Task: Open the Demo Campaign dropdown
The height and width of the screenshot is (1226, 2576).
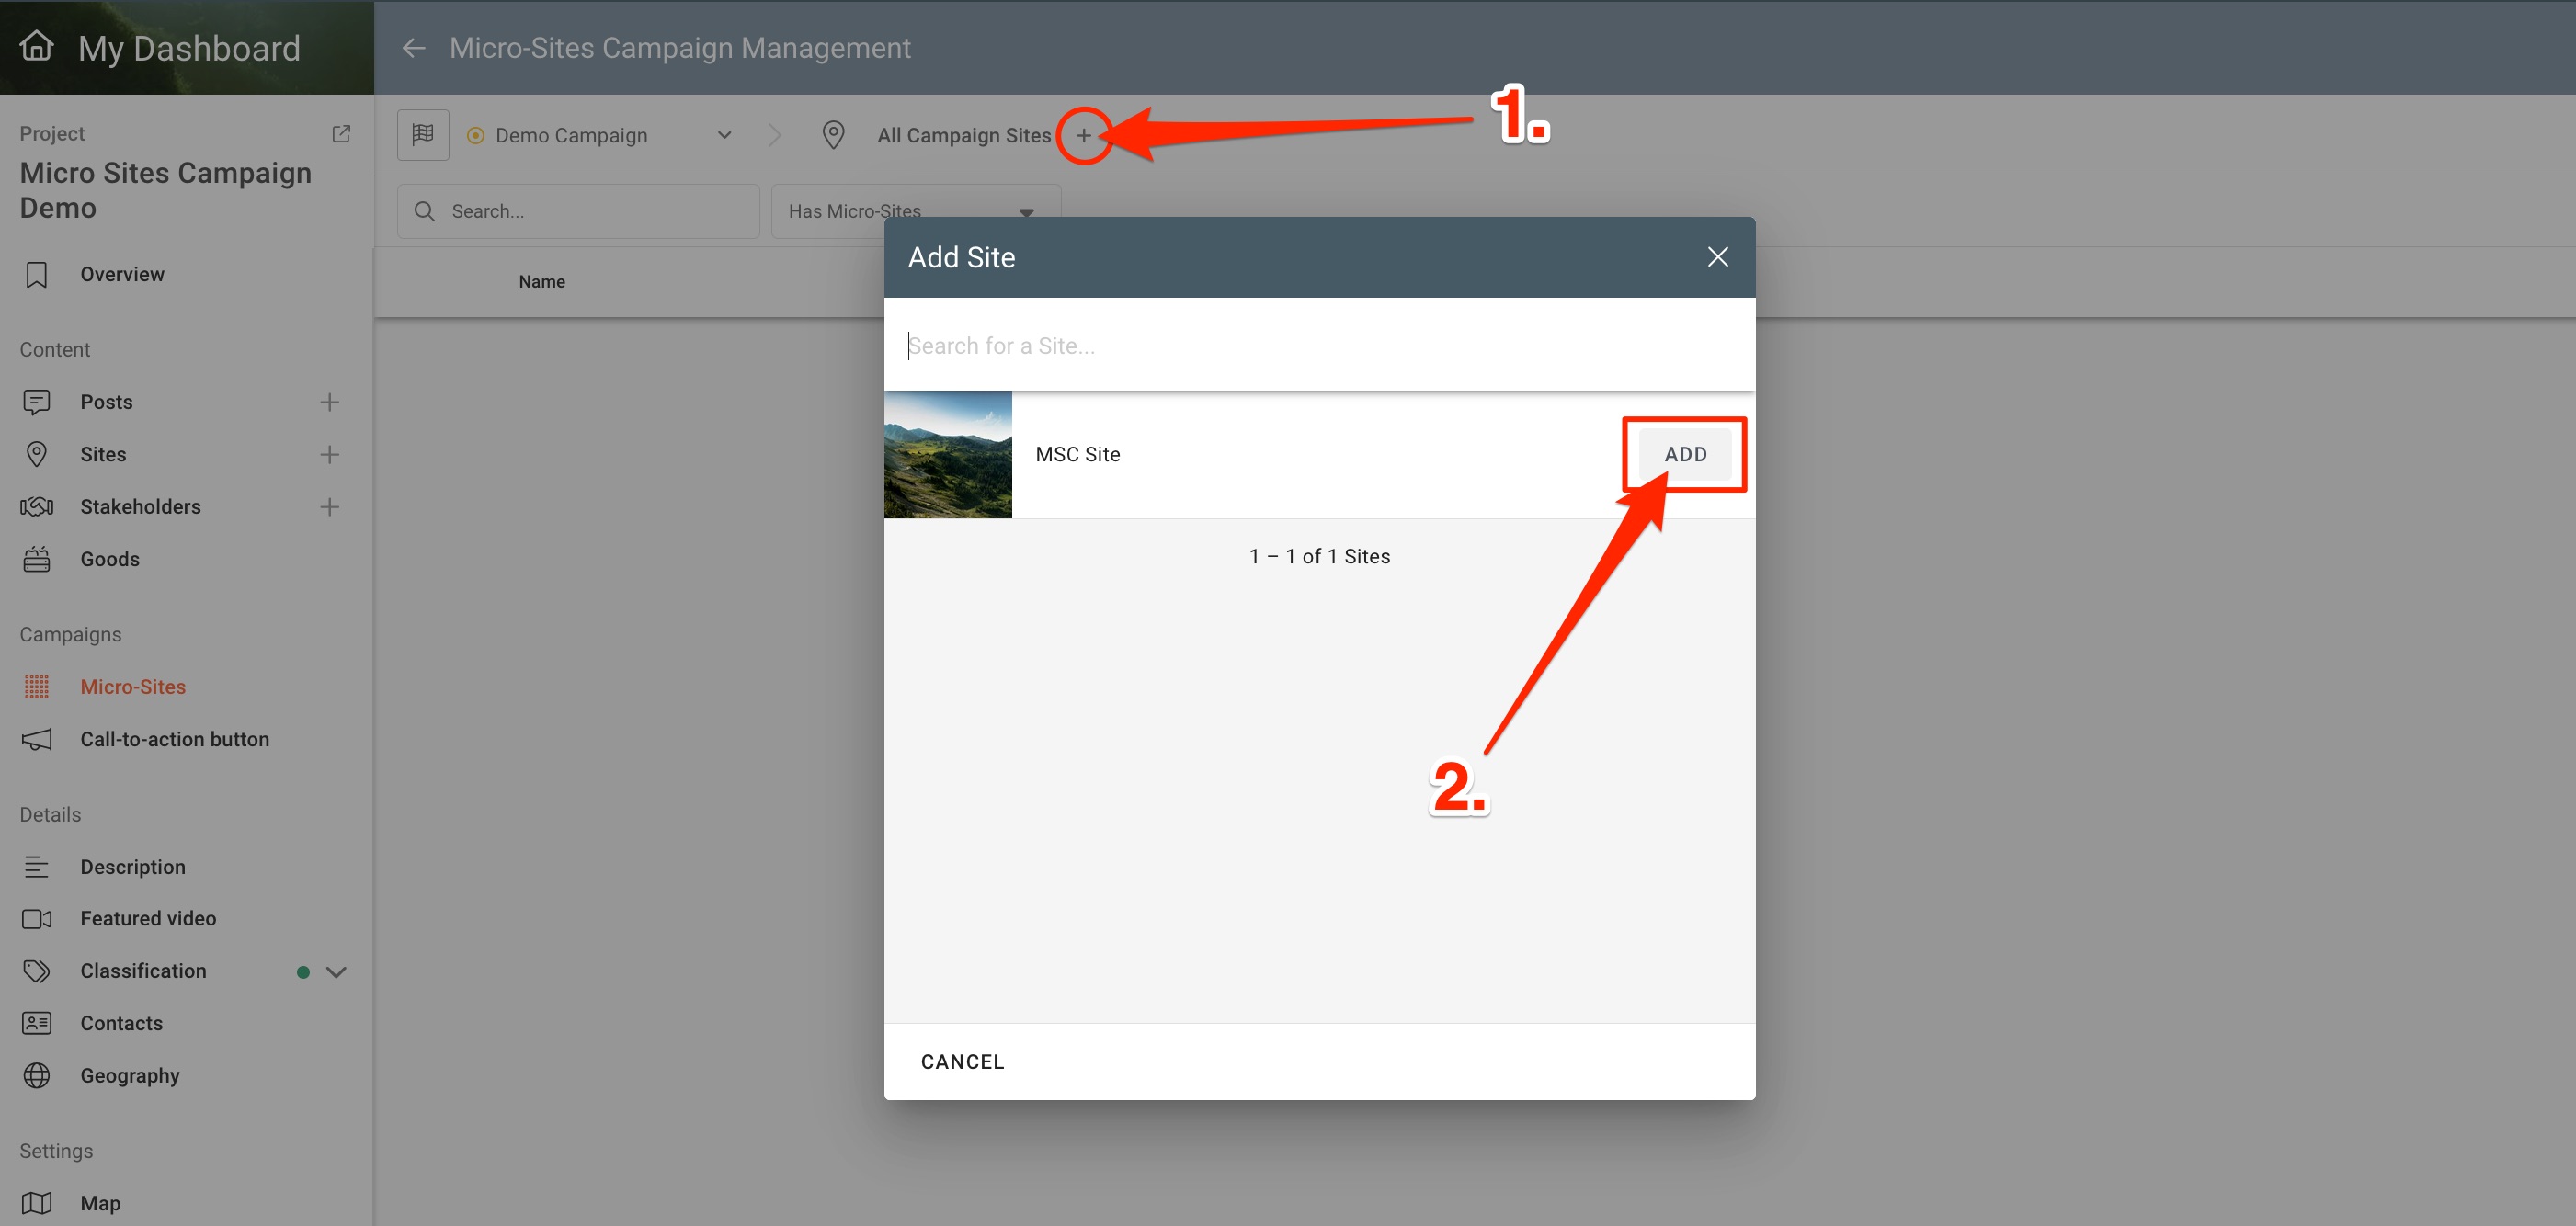Action: [724, 135]
